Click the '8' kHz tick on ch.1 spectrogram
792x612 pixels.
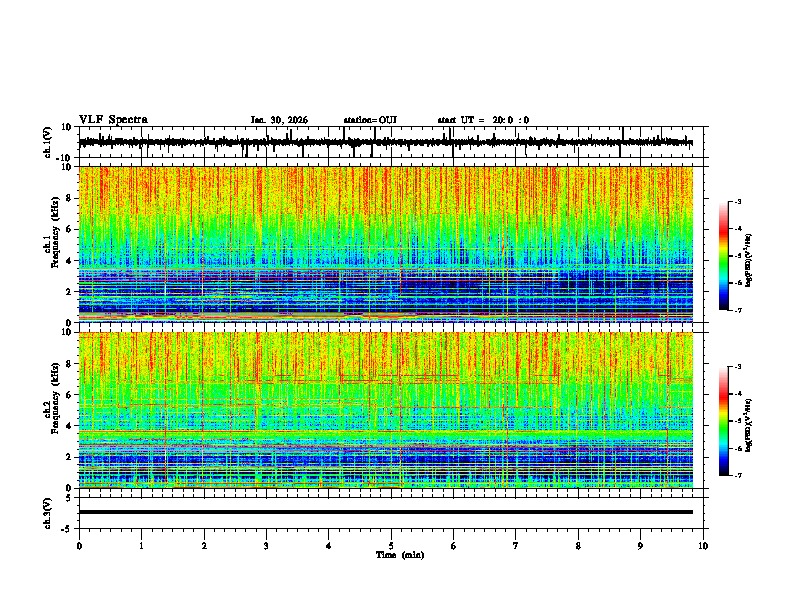[x=69, y=198]
